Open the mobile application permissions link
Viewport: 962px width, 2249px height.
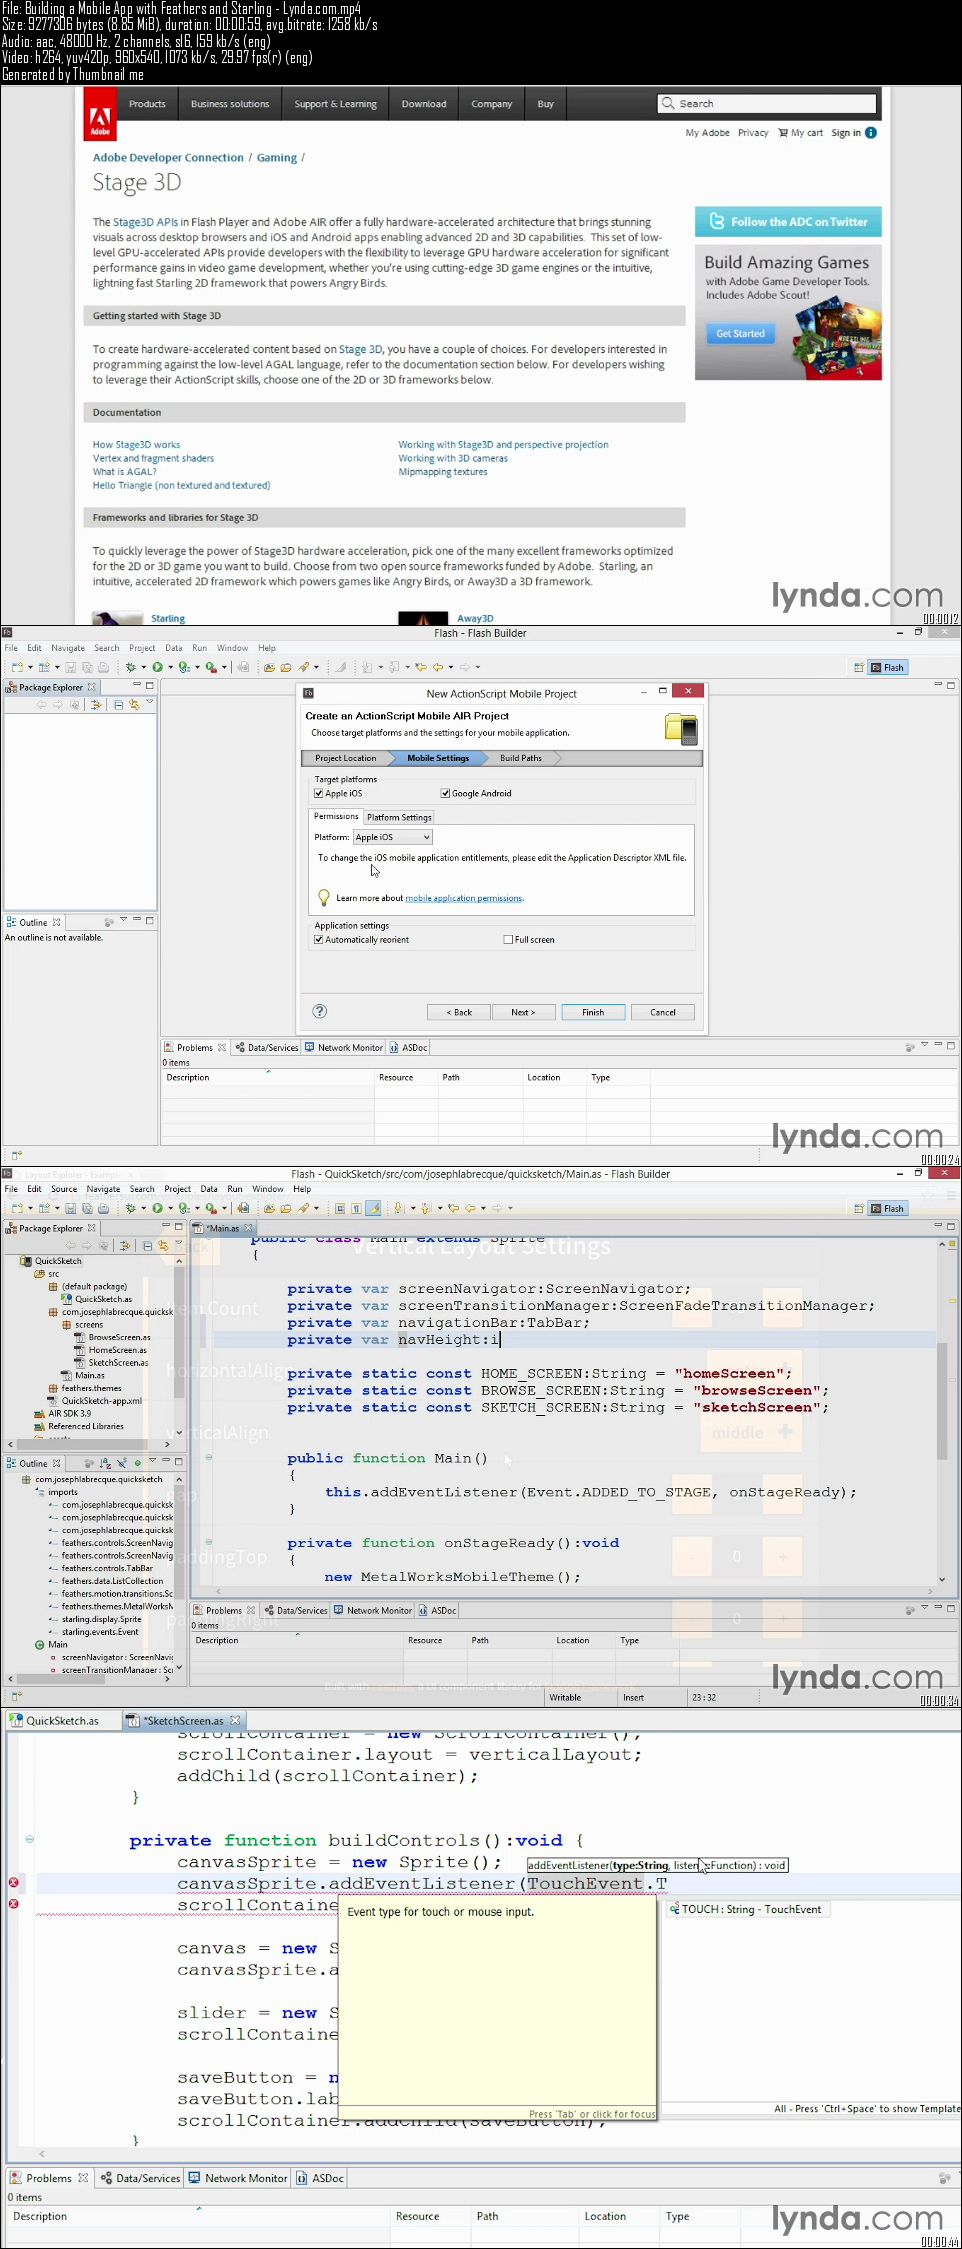click(464, 898)
